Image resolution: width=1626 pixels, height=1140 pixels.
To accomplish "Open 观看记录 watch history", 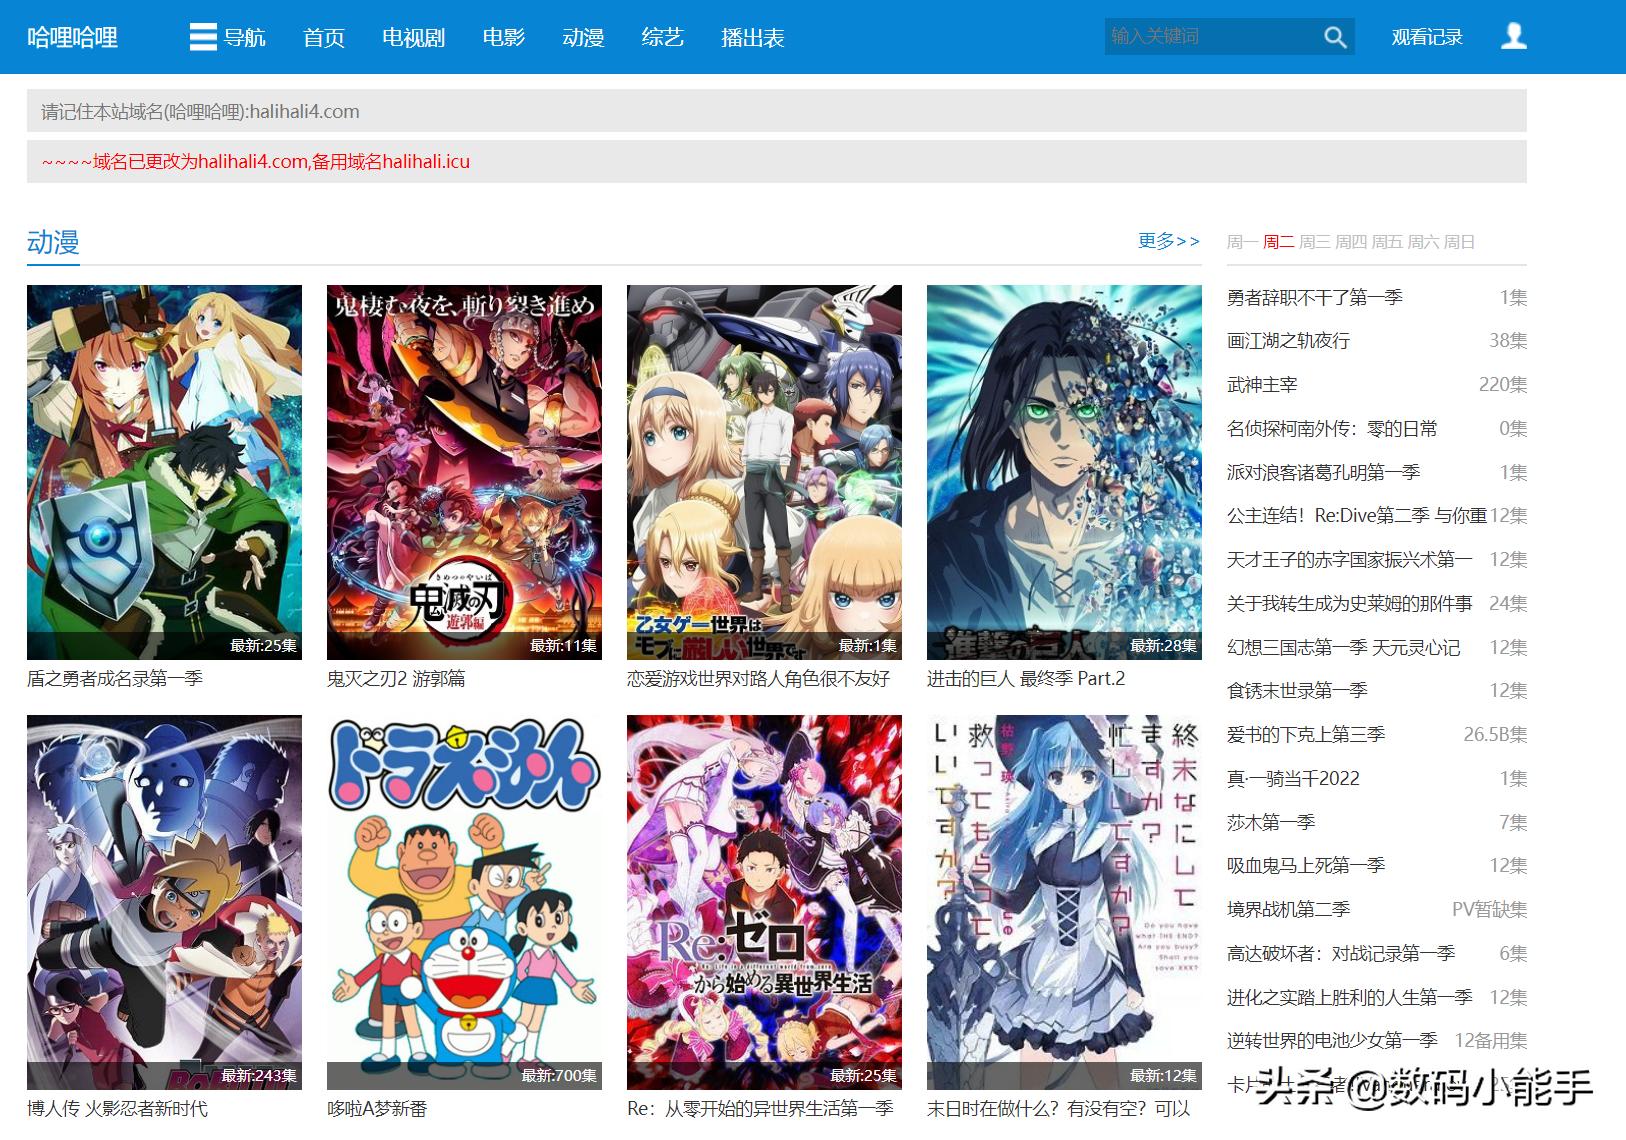I will coord(1427,38).
